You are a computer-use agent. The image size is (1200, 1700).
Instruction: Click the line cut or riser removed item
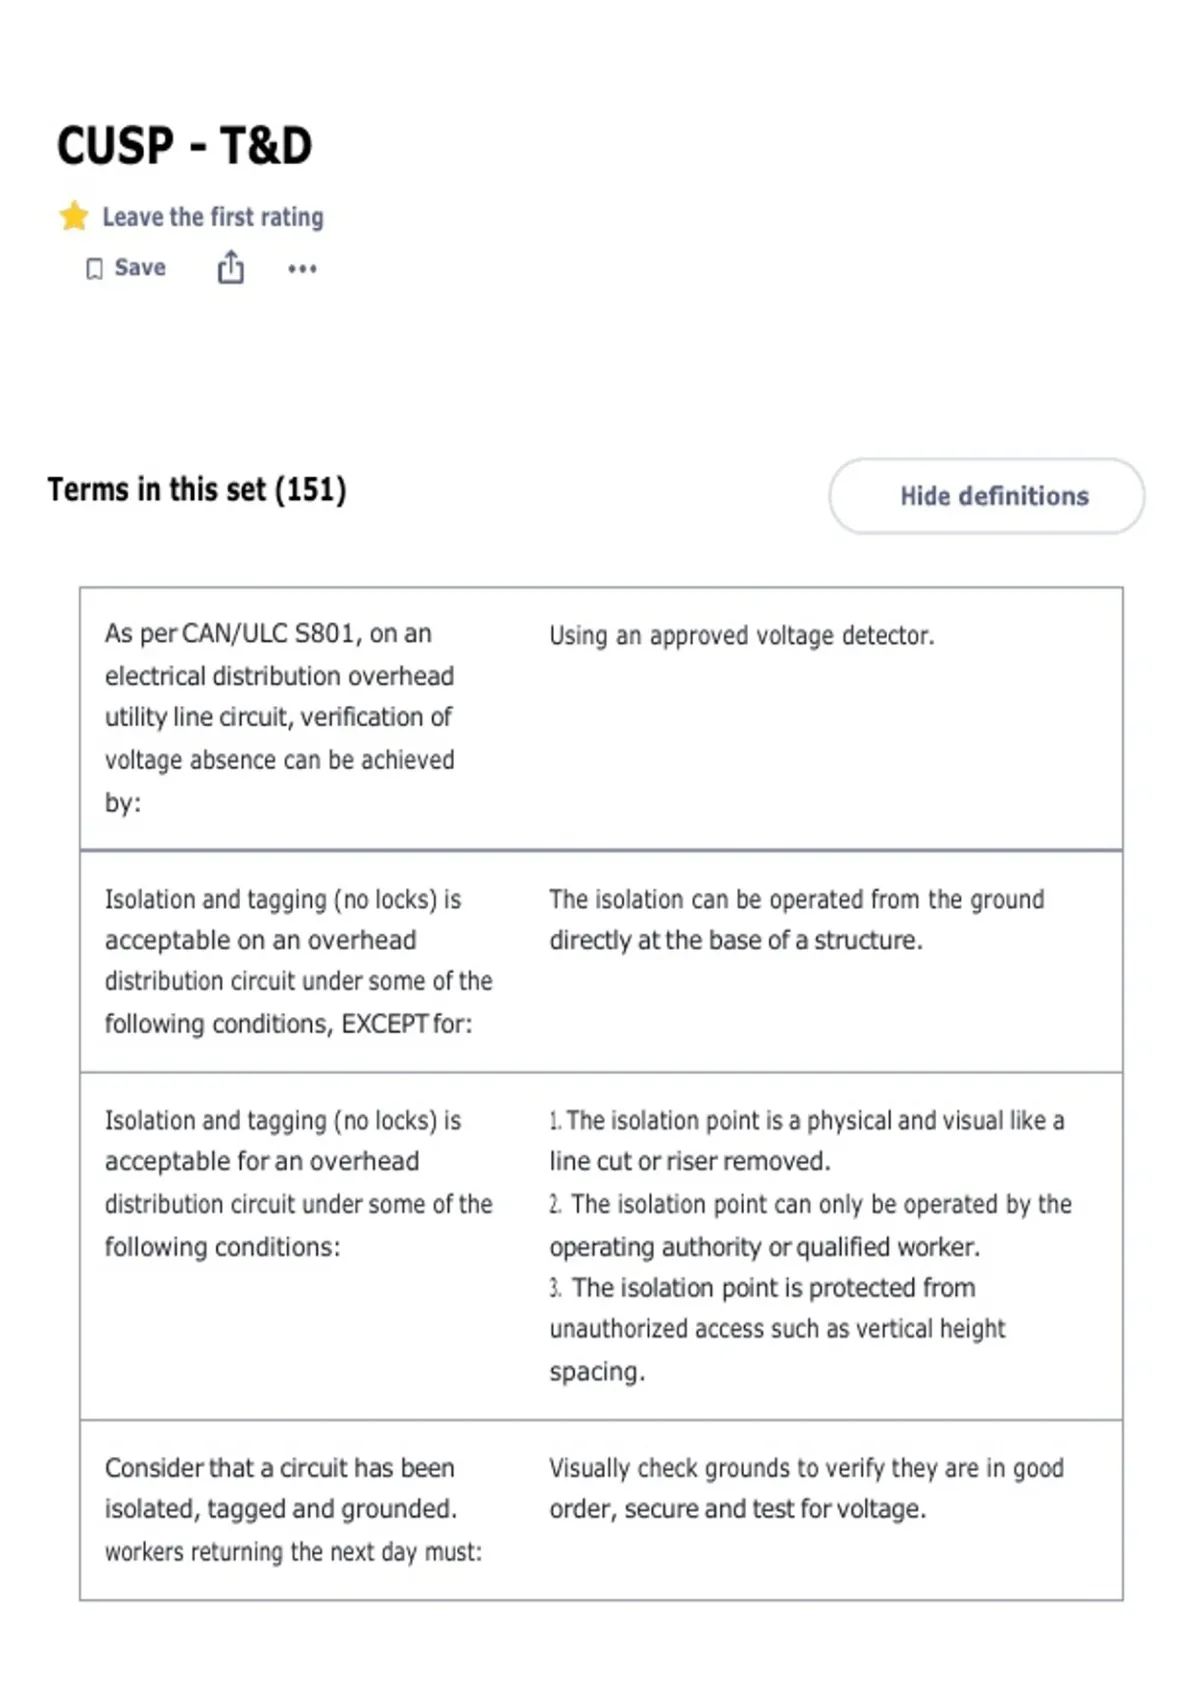pyautogui.click(x=807, y=1141)
